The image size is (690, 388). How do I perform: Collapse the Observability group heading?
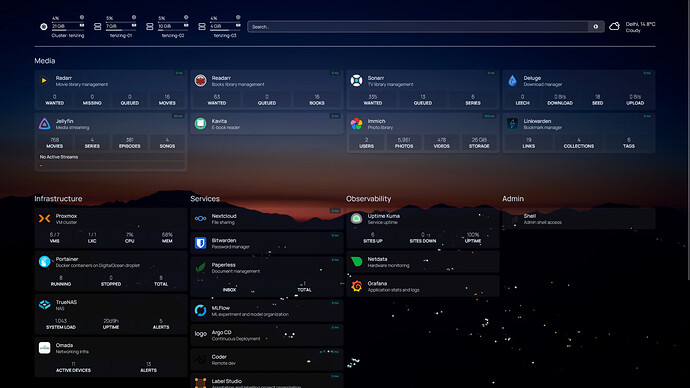(x=368, y=199)
